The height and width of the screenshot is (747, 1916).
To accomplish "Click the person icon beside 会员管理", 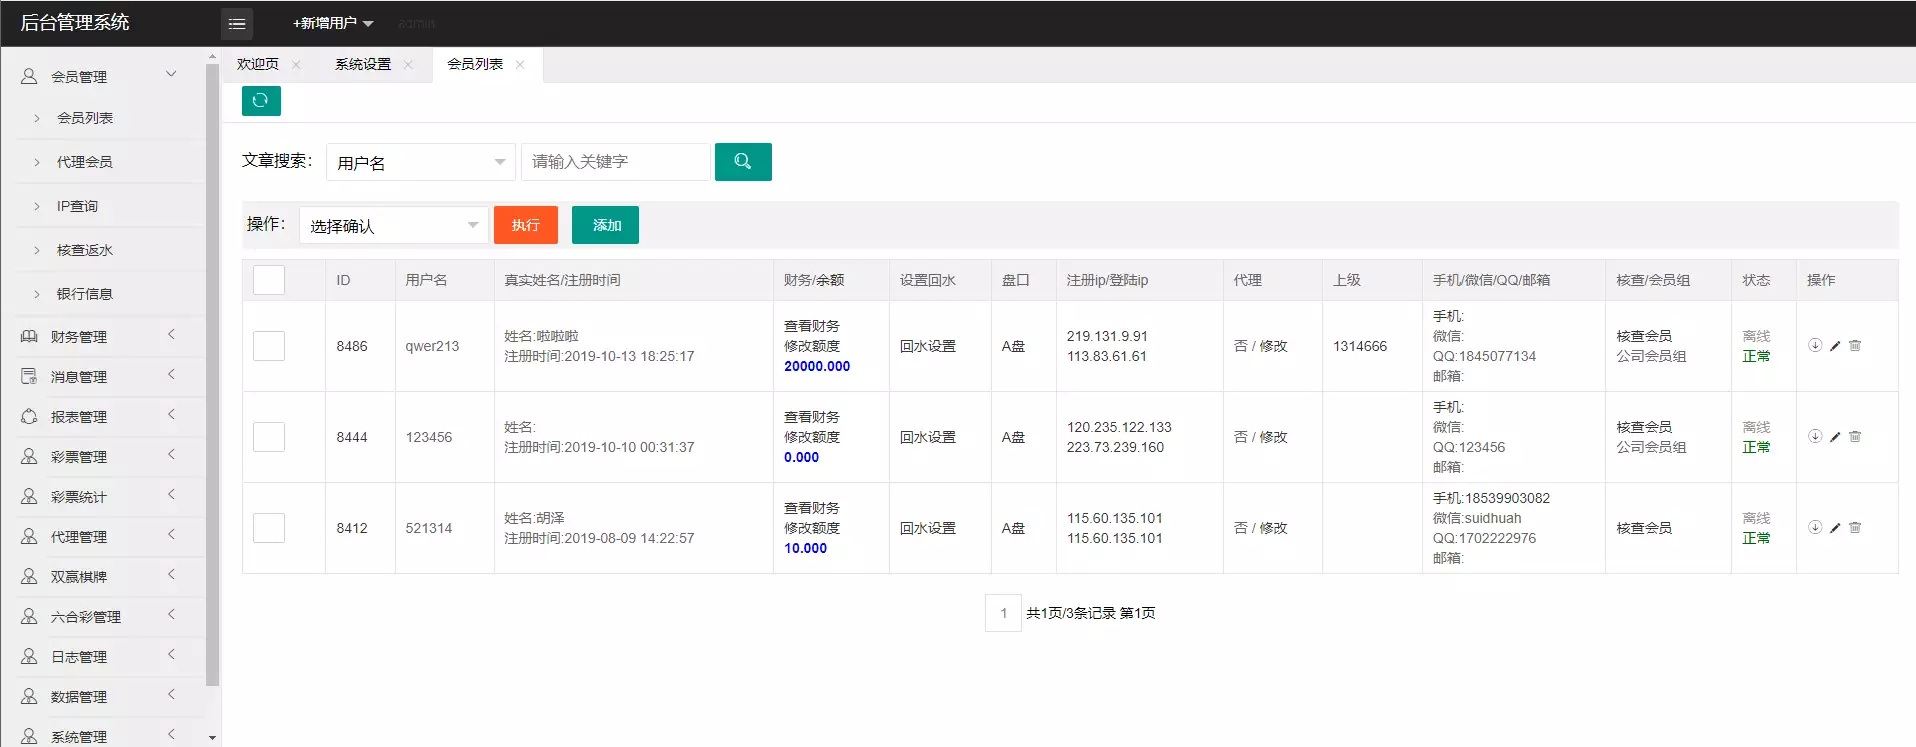I will 30,76.
